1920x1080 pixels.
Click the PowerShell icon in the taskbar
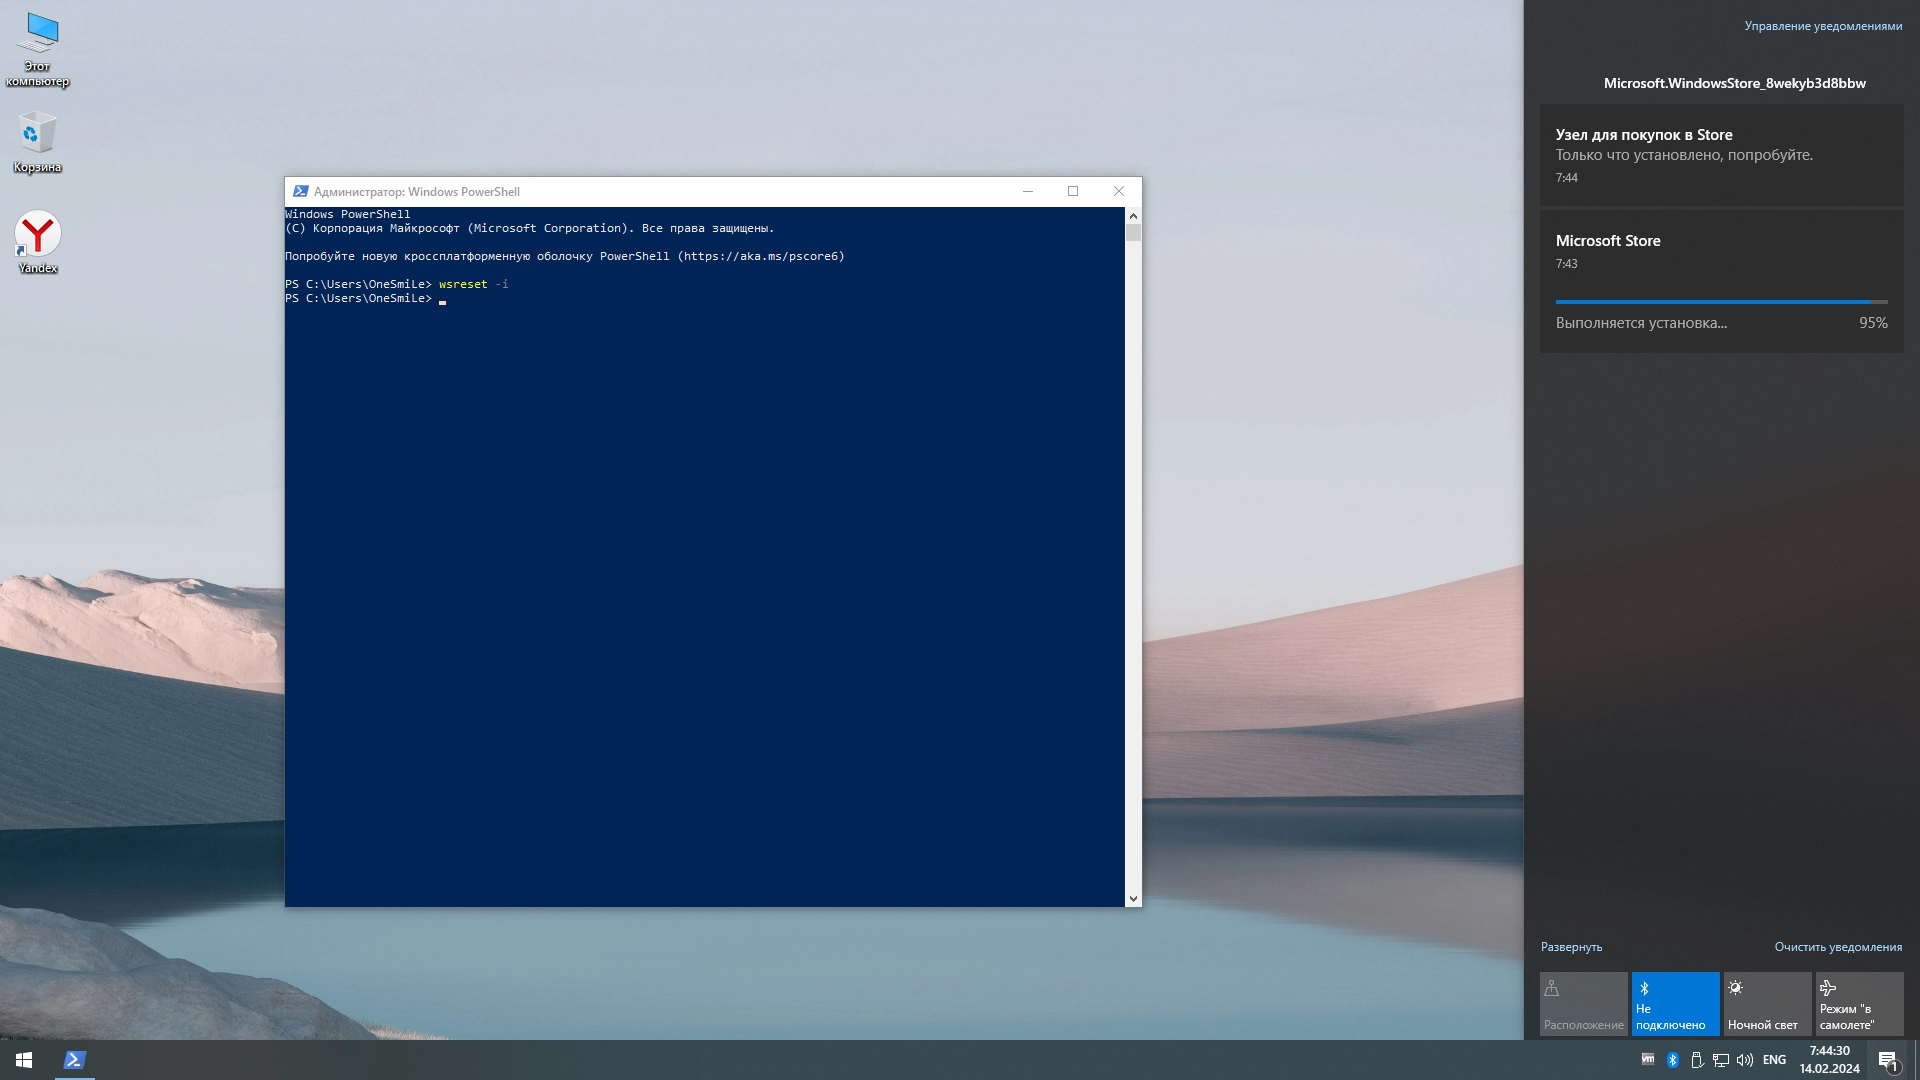(x=74, y=1060)
